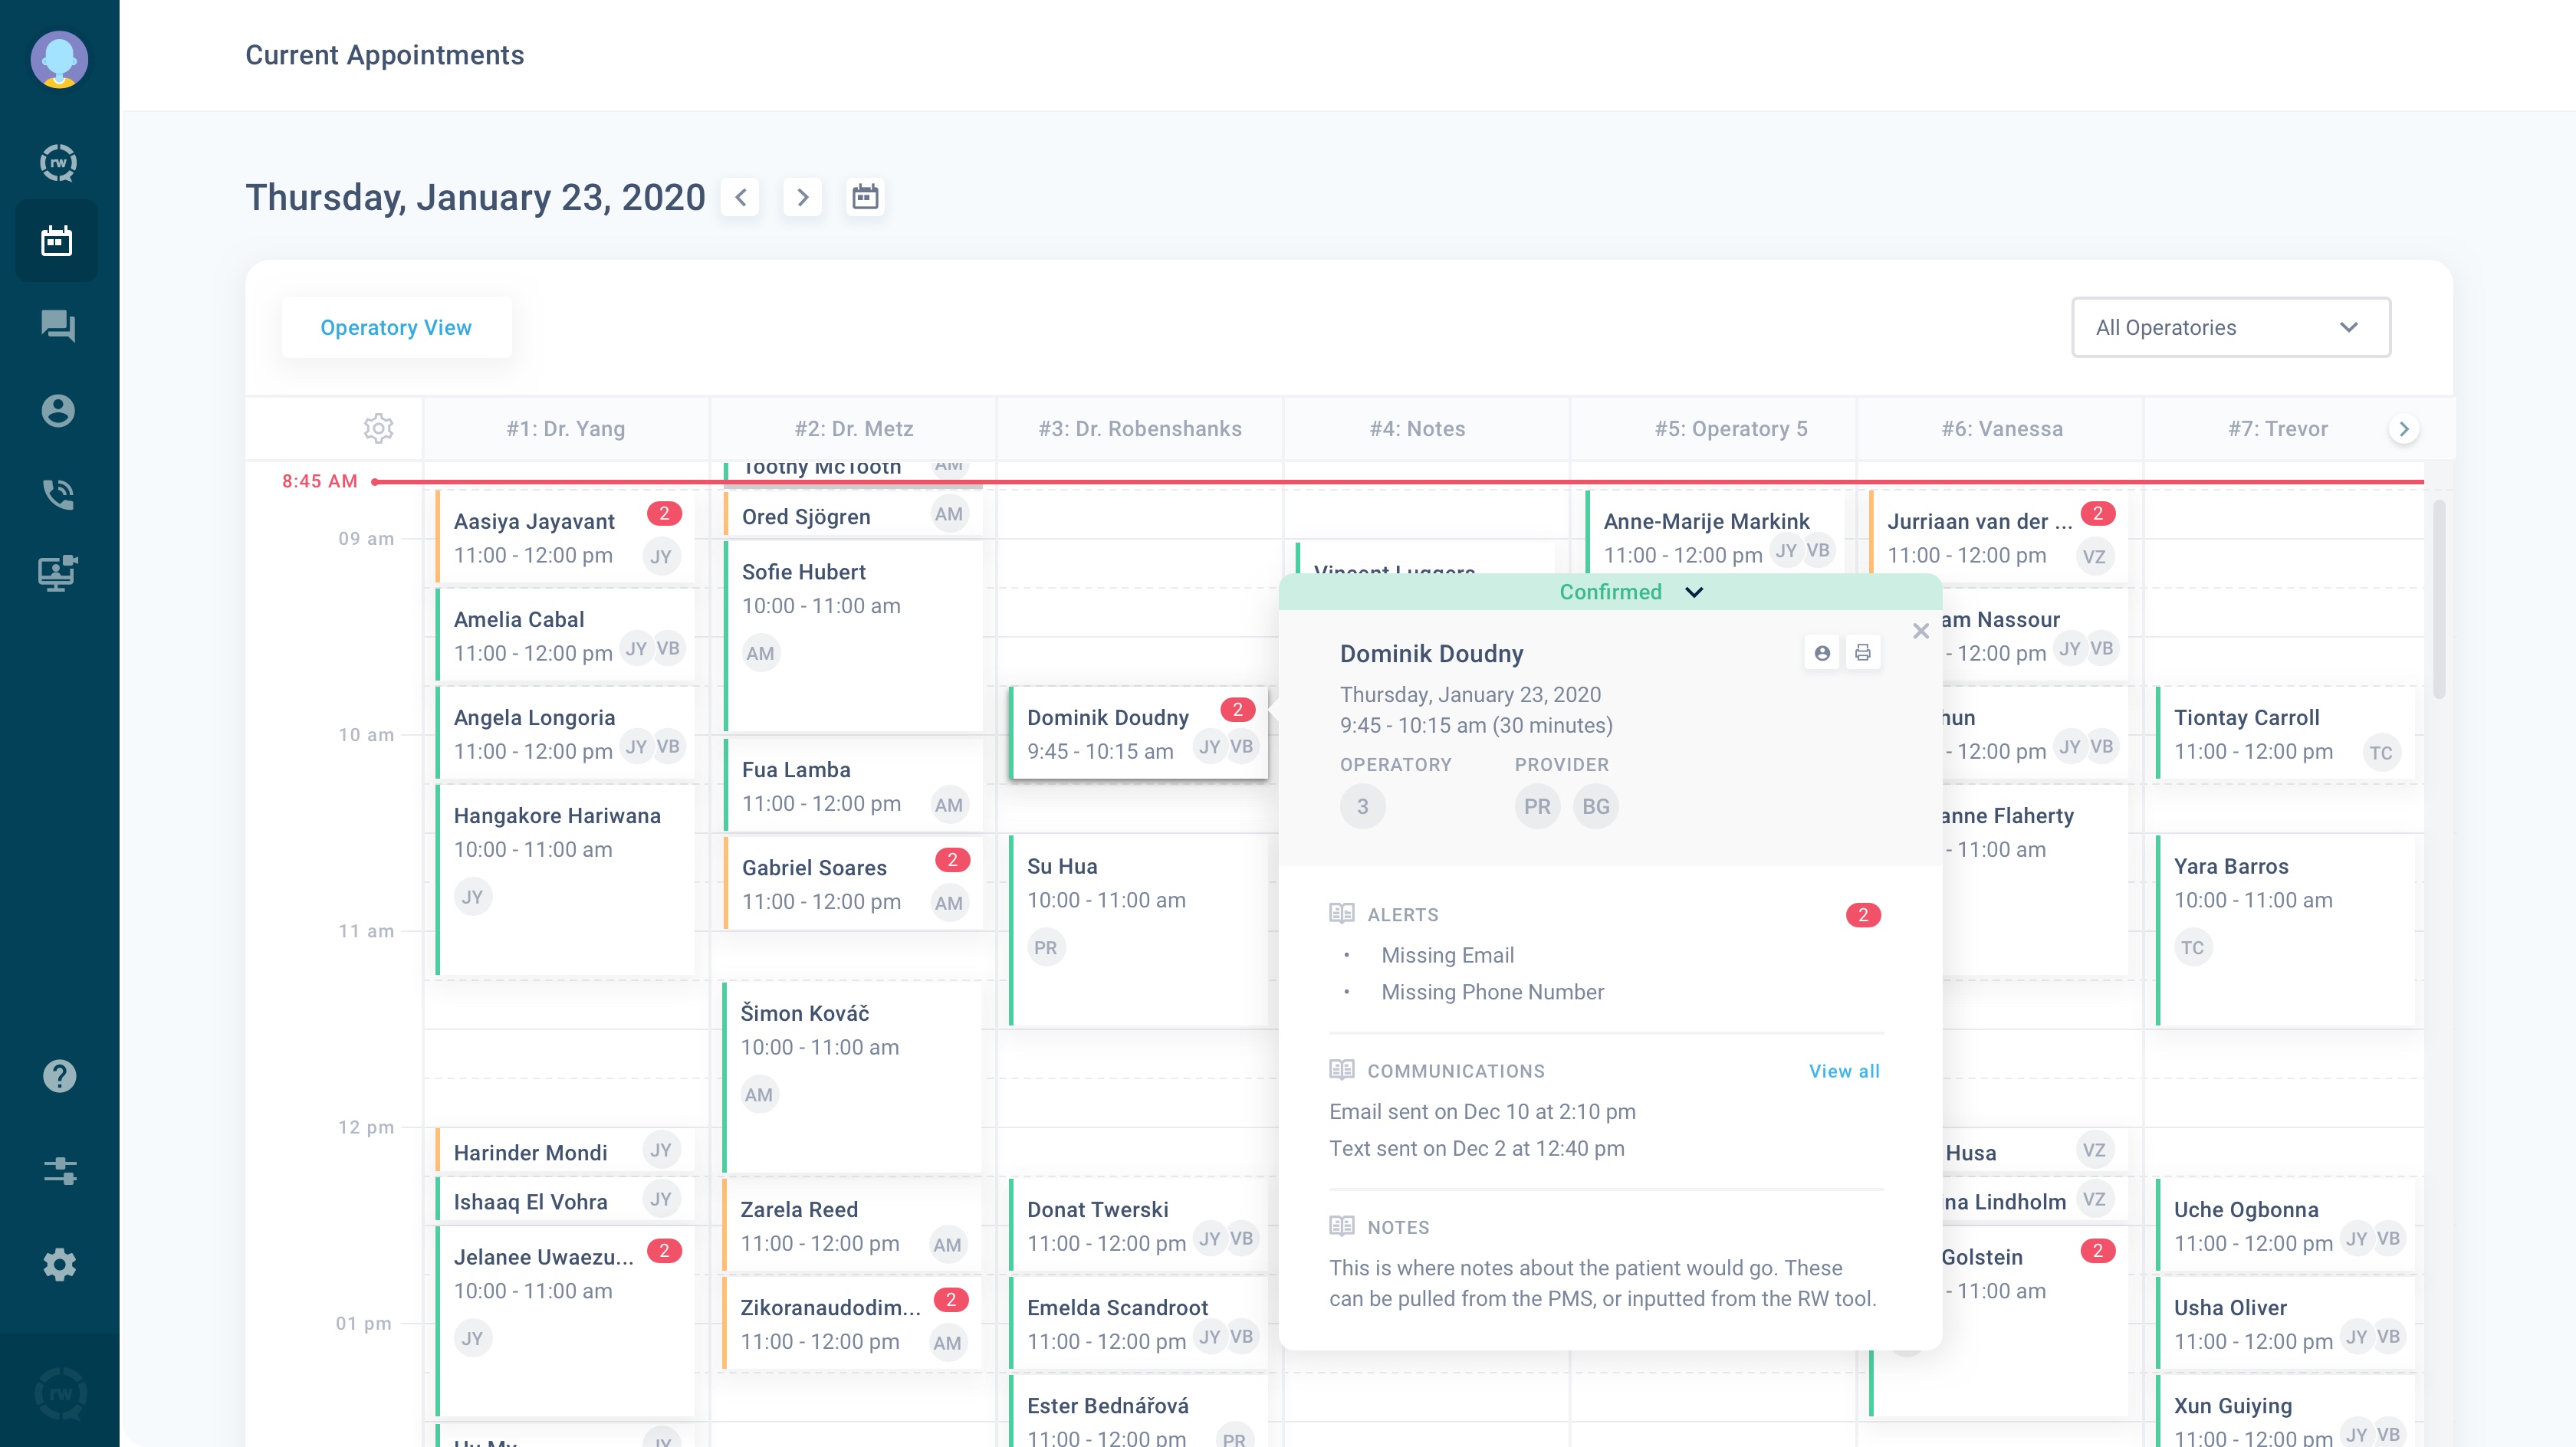Open the date picker calendar icon
The width and height of the screenshot is (2576, 1447).
coord(865,197)
